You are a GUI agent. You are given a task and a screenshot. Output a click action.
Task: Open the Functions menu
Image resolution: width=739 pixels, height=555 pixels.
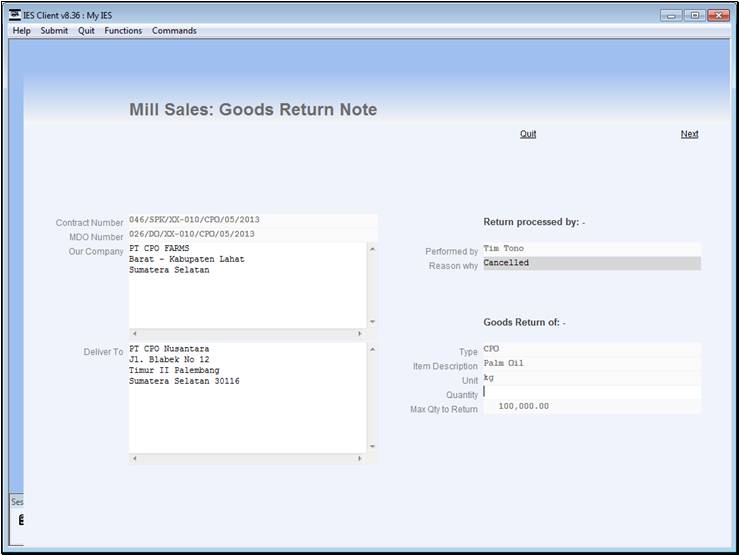tap(123, 31)
